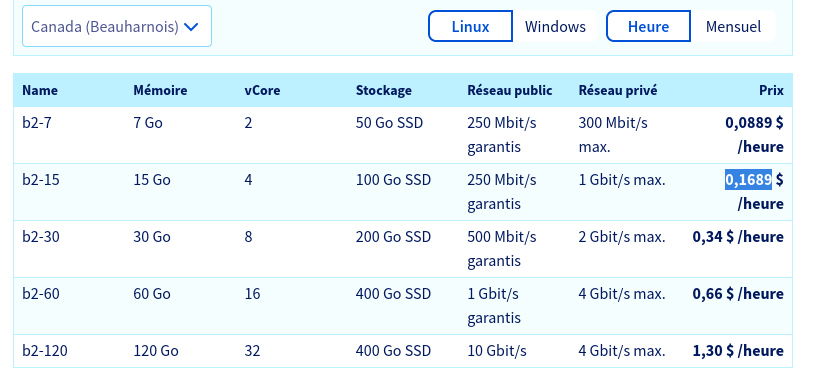Click the 60 Go memory cell
The width and height of the screenshot is (821, 373).
click(x=152, y=294)
